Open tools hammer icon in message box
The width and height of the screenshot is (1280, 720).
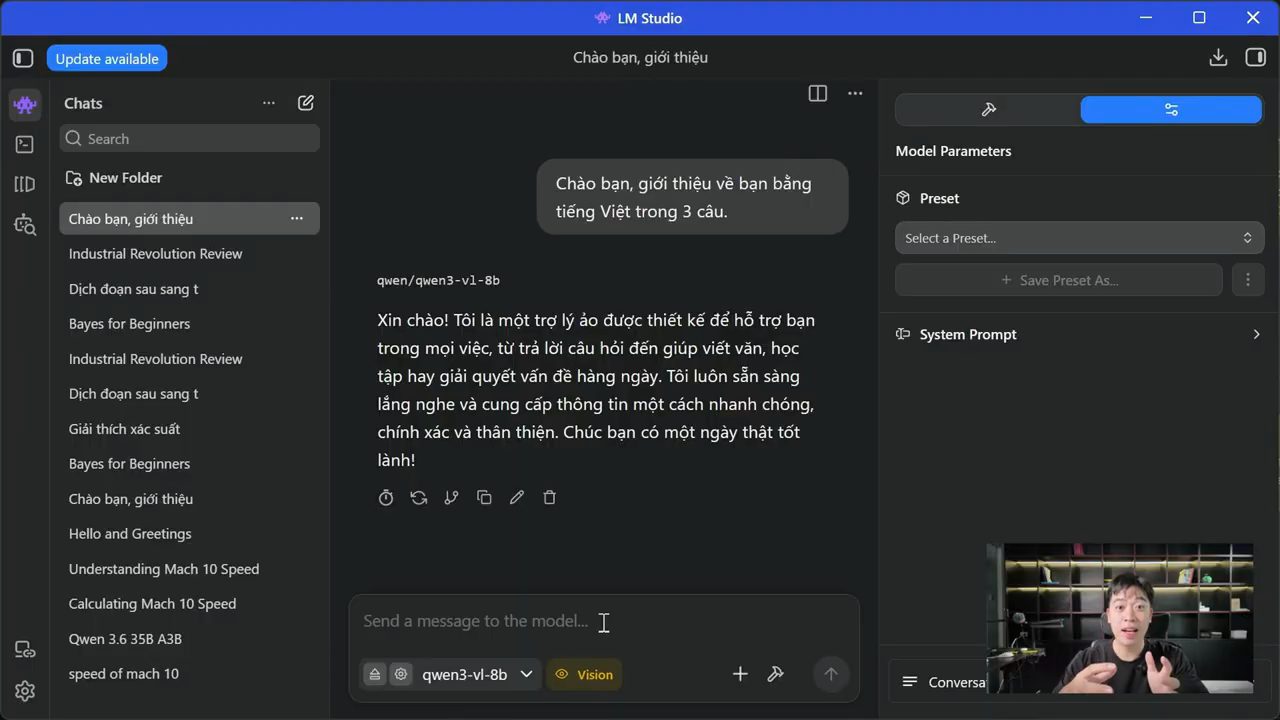(775, 674)
